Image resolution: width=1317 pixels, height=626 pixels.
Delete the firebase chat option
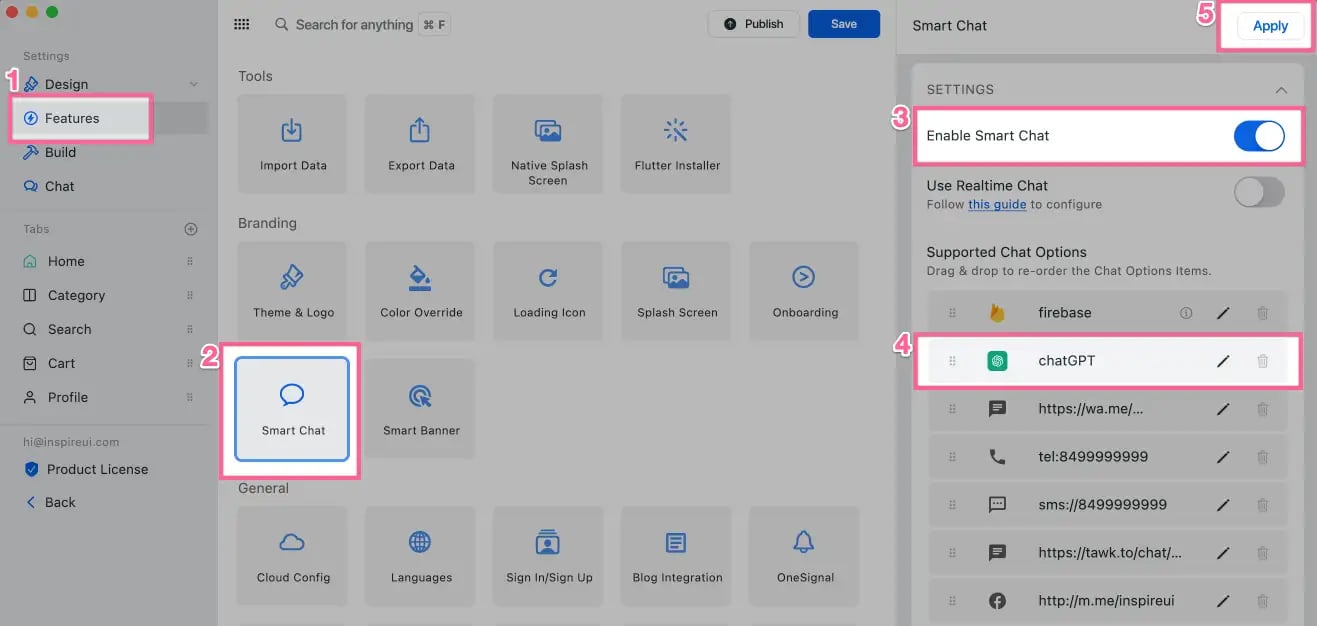pyautogui.click(x=1262, y=313)
